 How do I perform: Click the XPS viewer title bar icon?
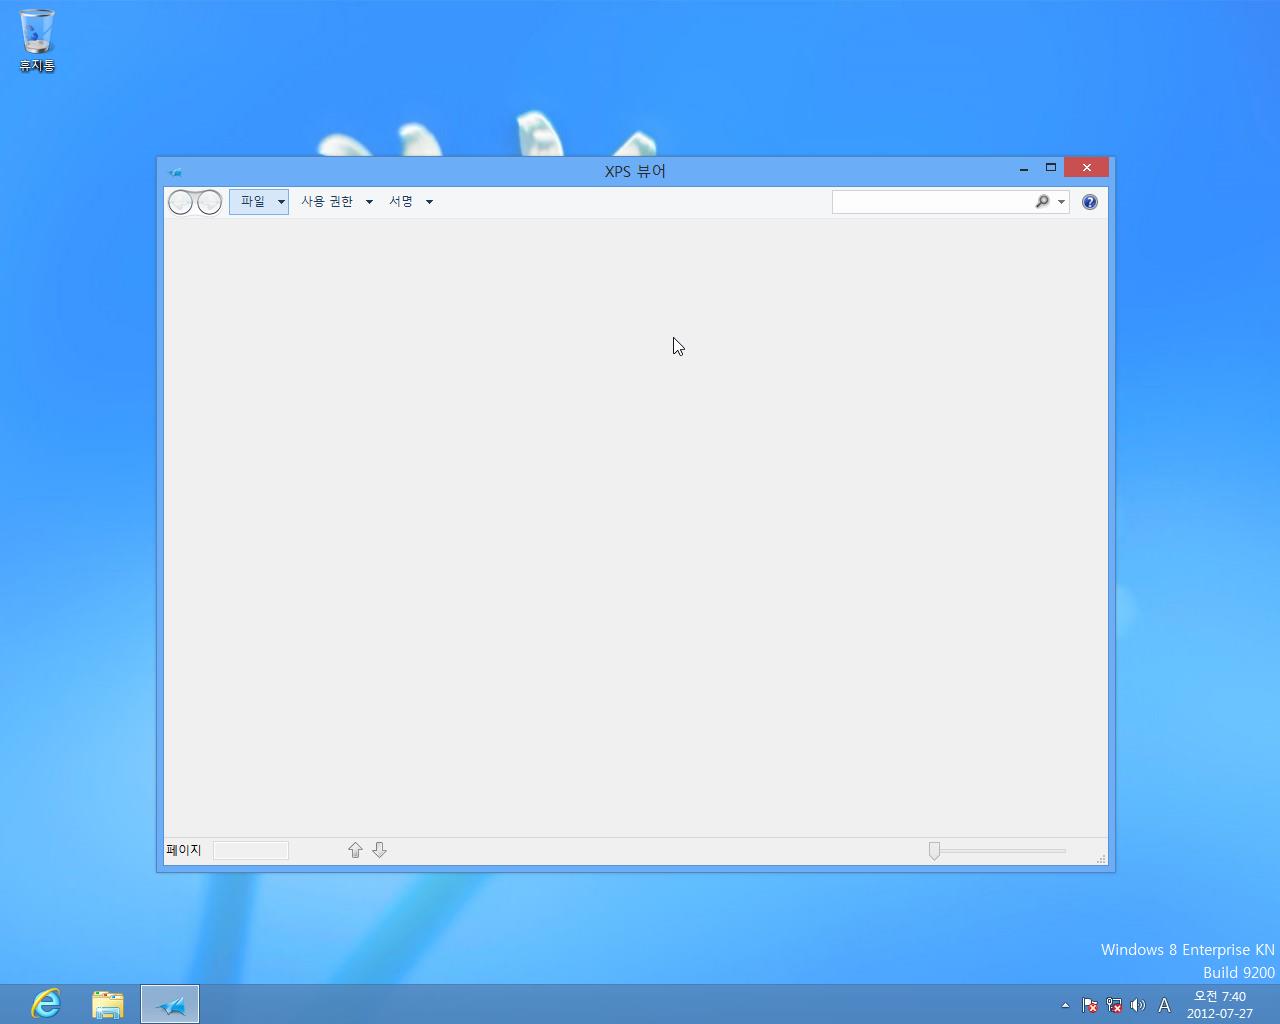(175, 172)
